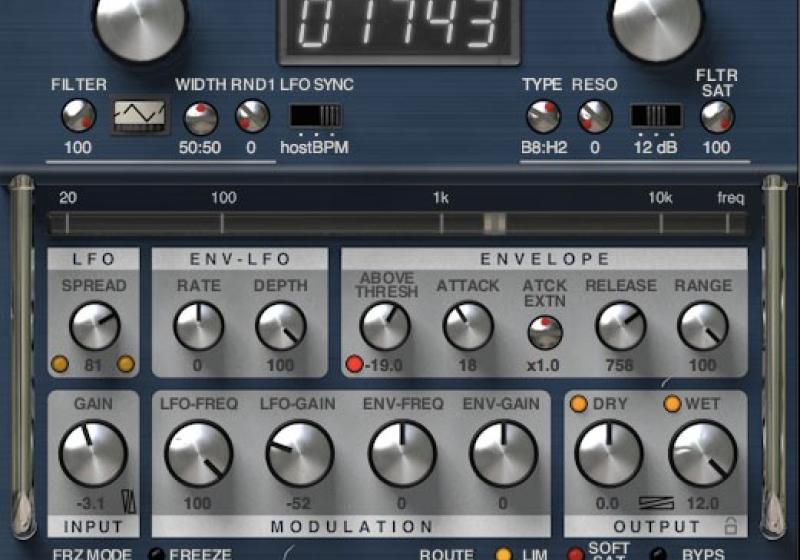Click the envelope ATTACK knob
Image resolution: width=800 pixels, height=560 pixels.
click(x=468, y=326)
